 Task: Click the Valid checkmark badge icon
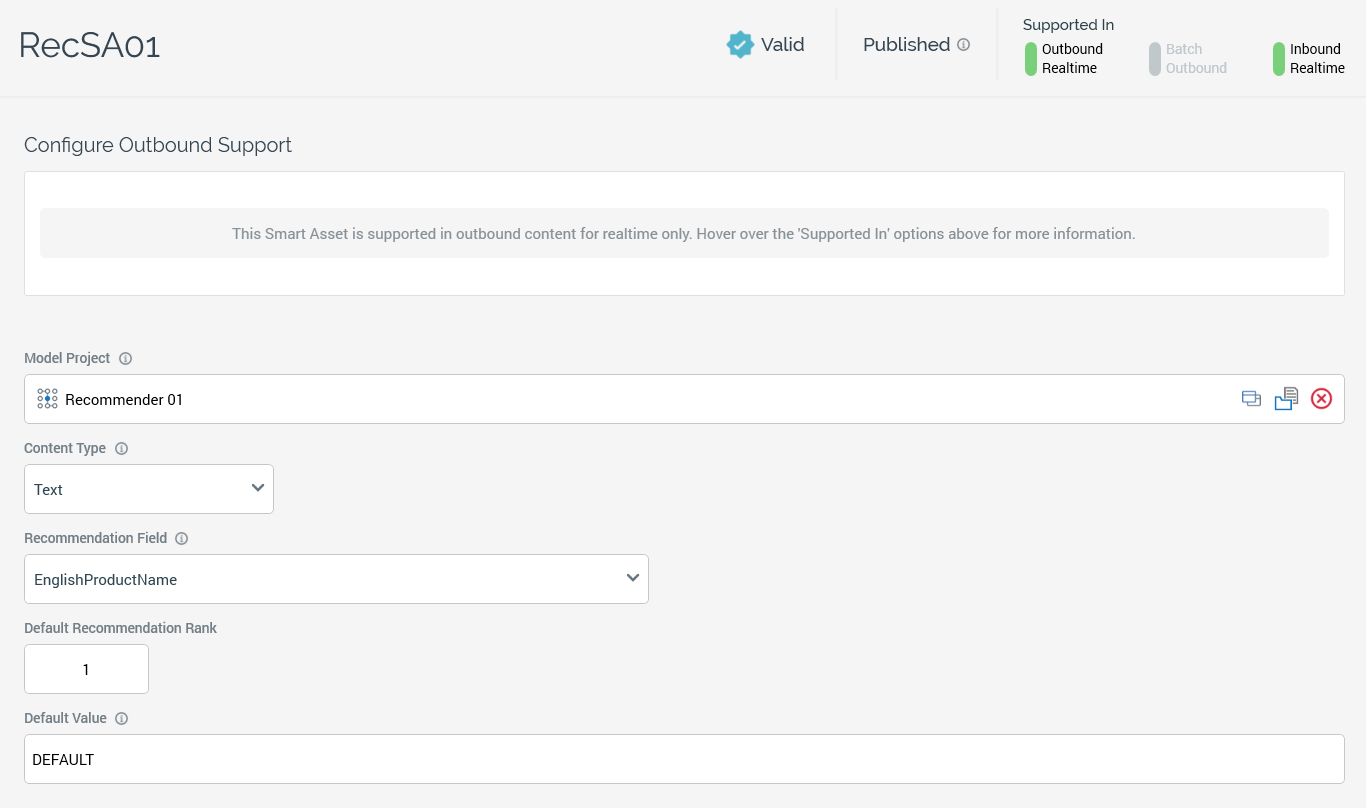pyautogui.click(x=740, y=45)
